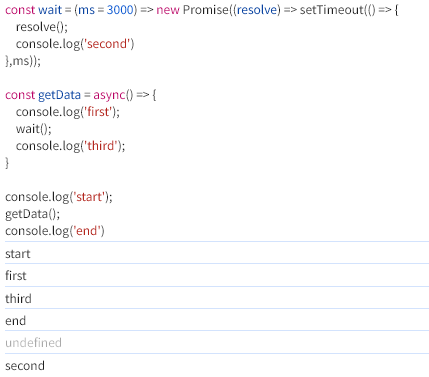Viewport: 429px width, 377px height.
Task: Click the 'start' output row
Action: pyautogui.click(x=217, y=254)
